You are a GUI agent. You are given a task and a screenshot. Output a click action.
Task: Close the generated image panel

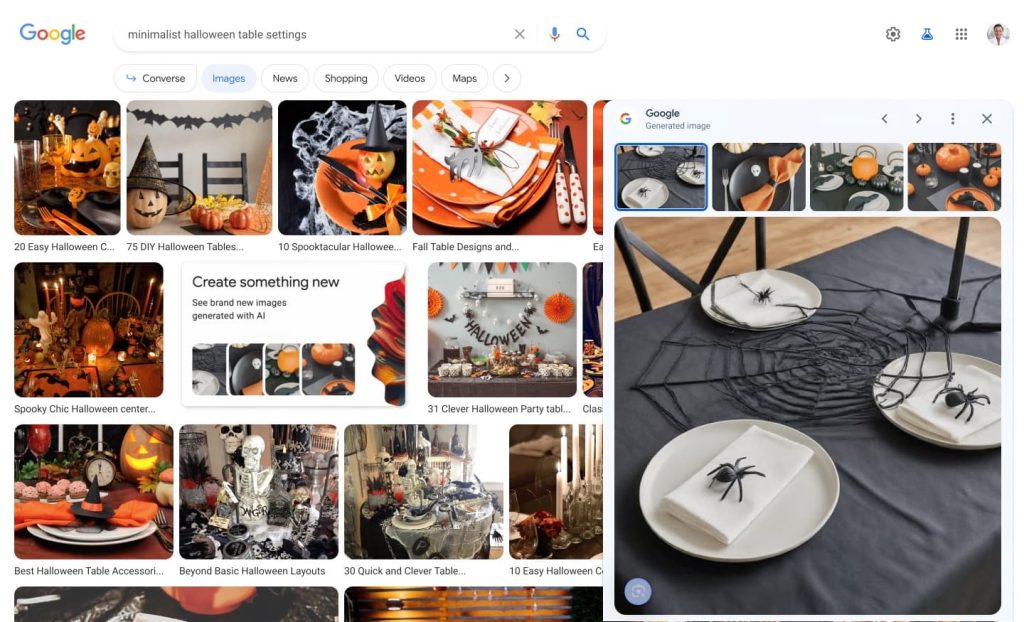click(x=987, y=118)
